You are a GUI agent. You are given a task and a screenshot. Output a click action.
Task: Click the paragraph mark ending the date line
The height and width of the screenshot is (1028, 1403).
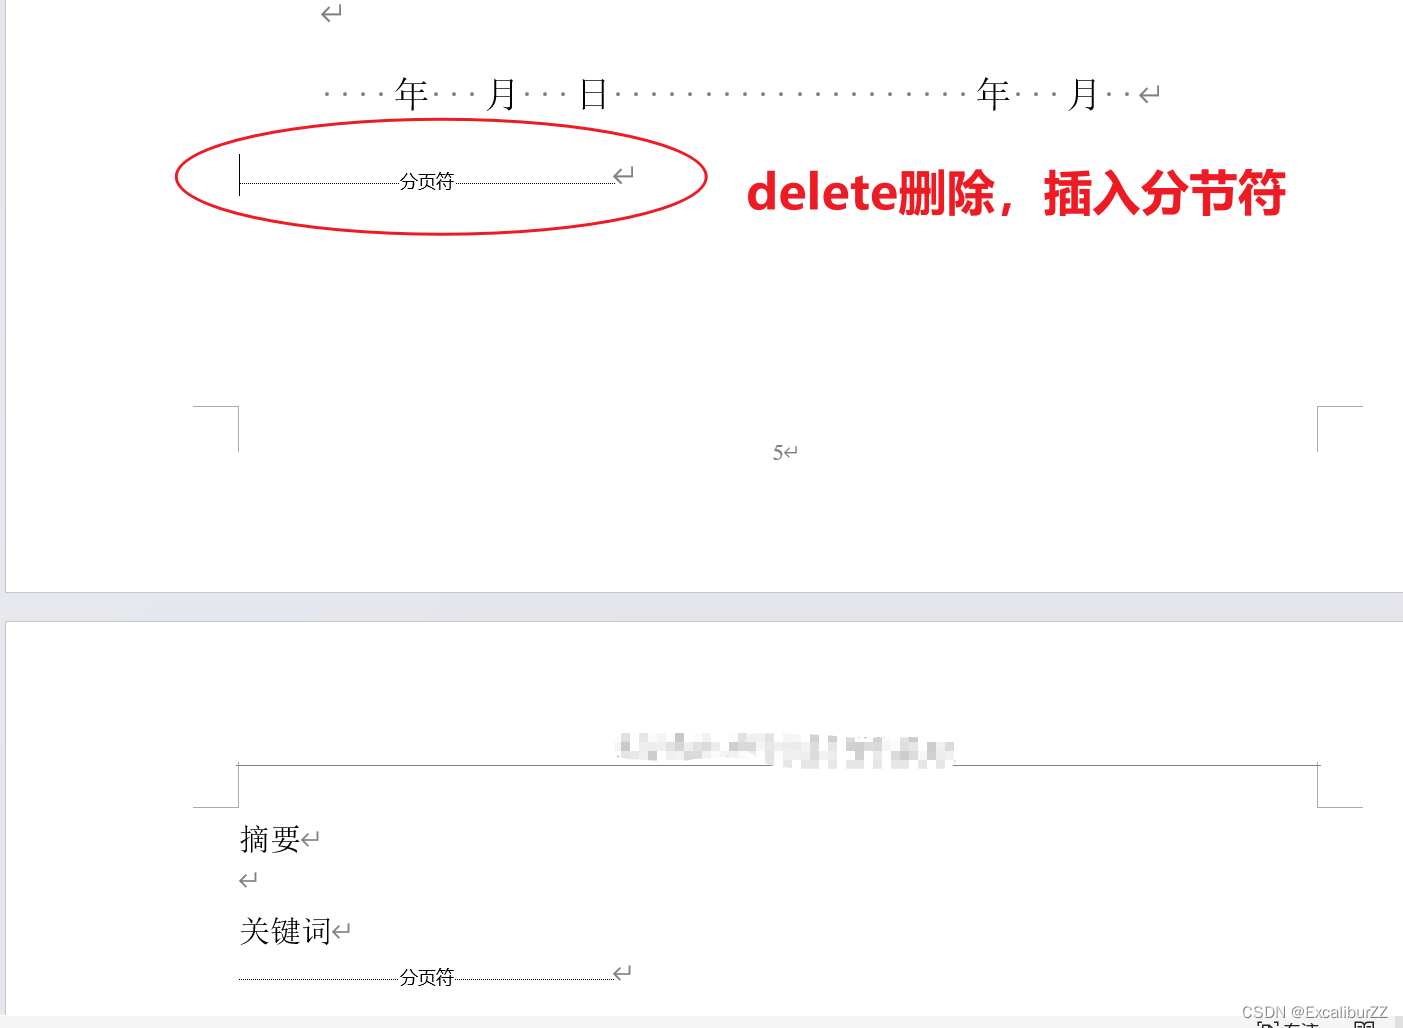(1150, 96)
